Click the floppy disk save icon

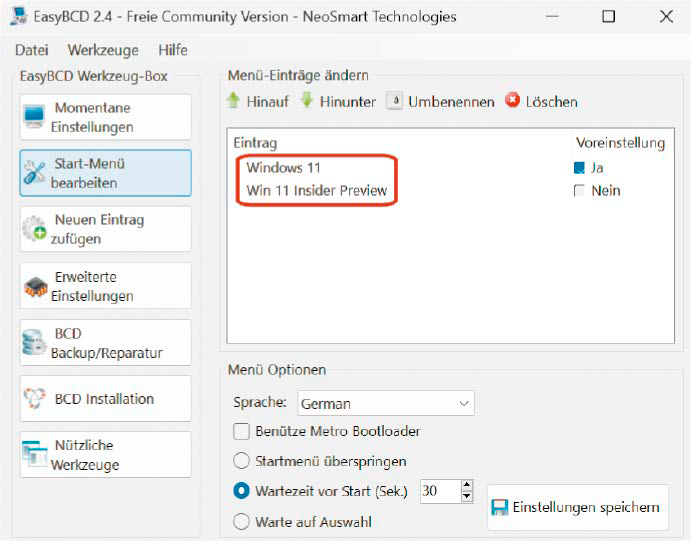(x=499, y=508)
